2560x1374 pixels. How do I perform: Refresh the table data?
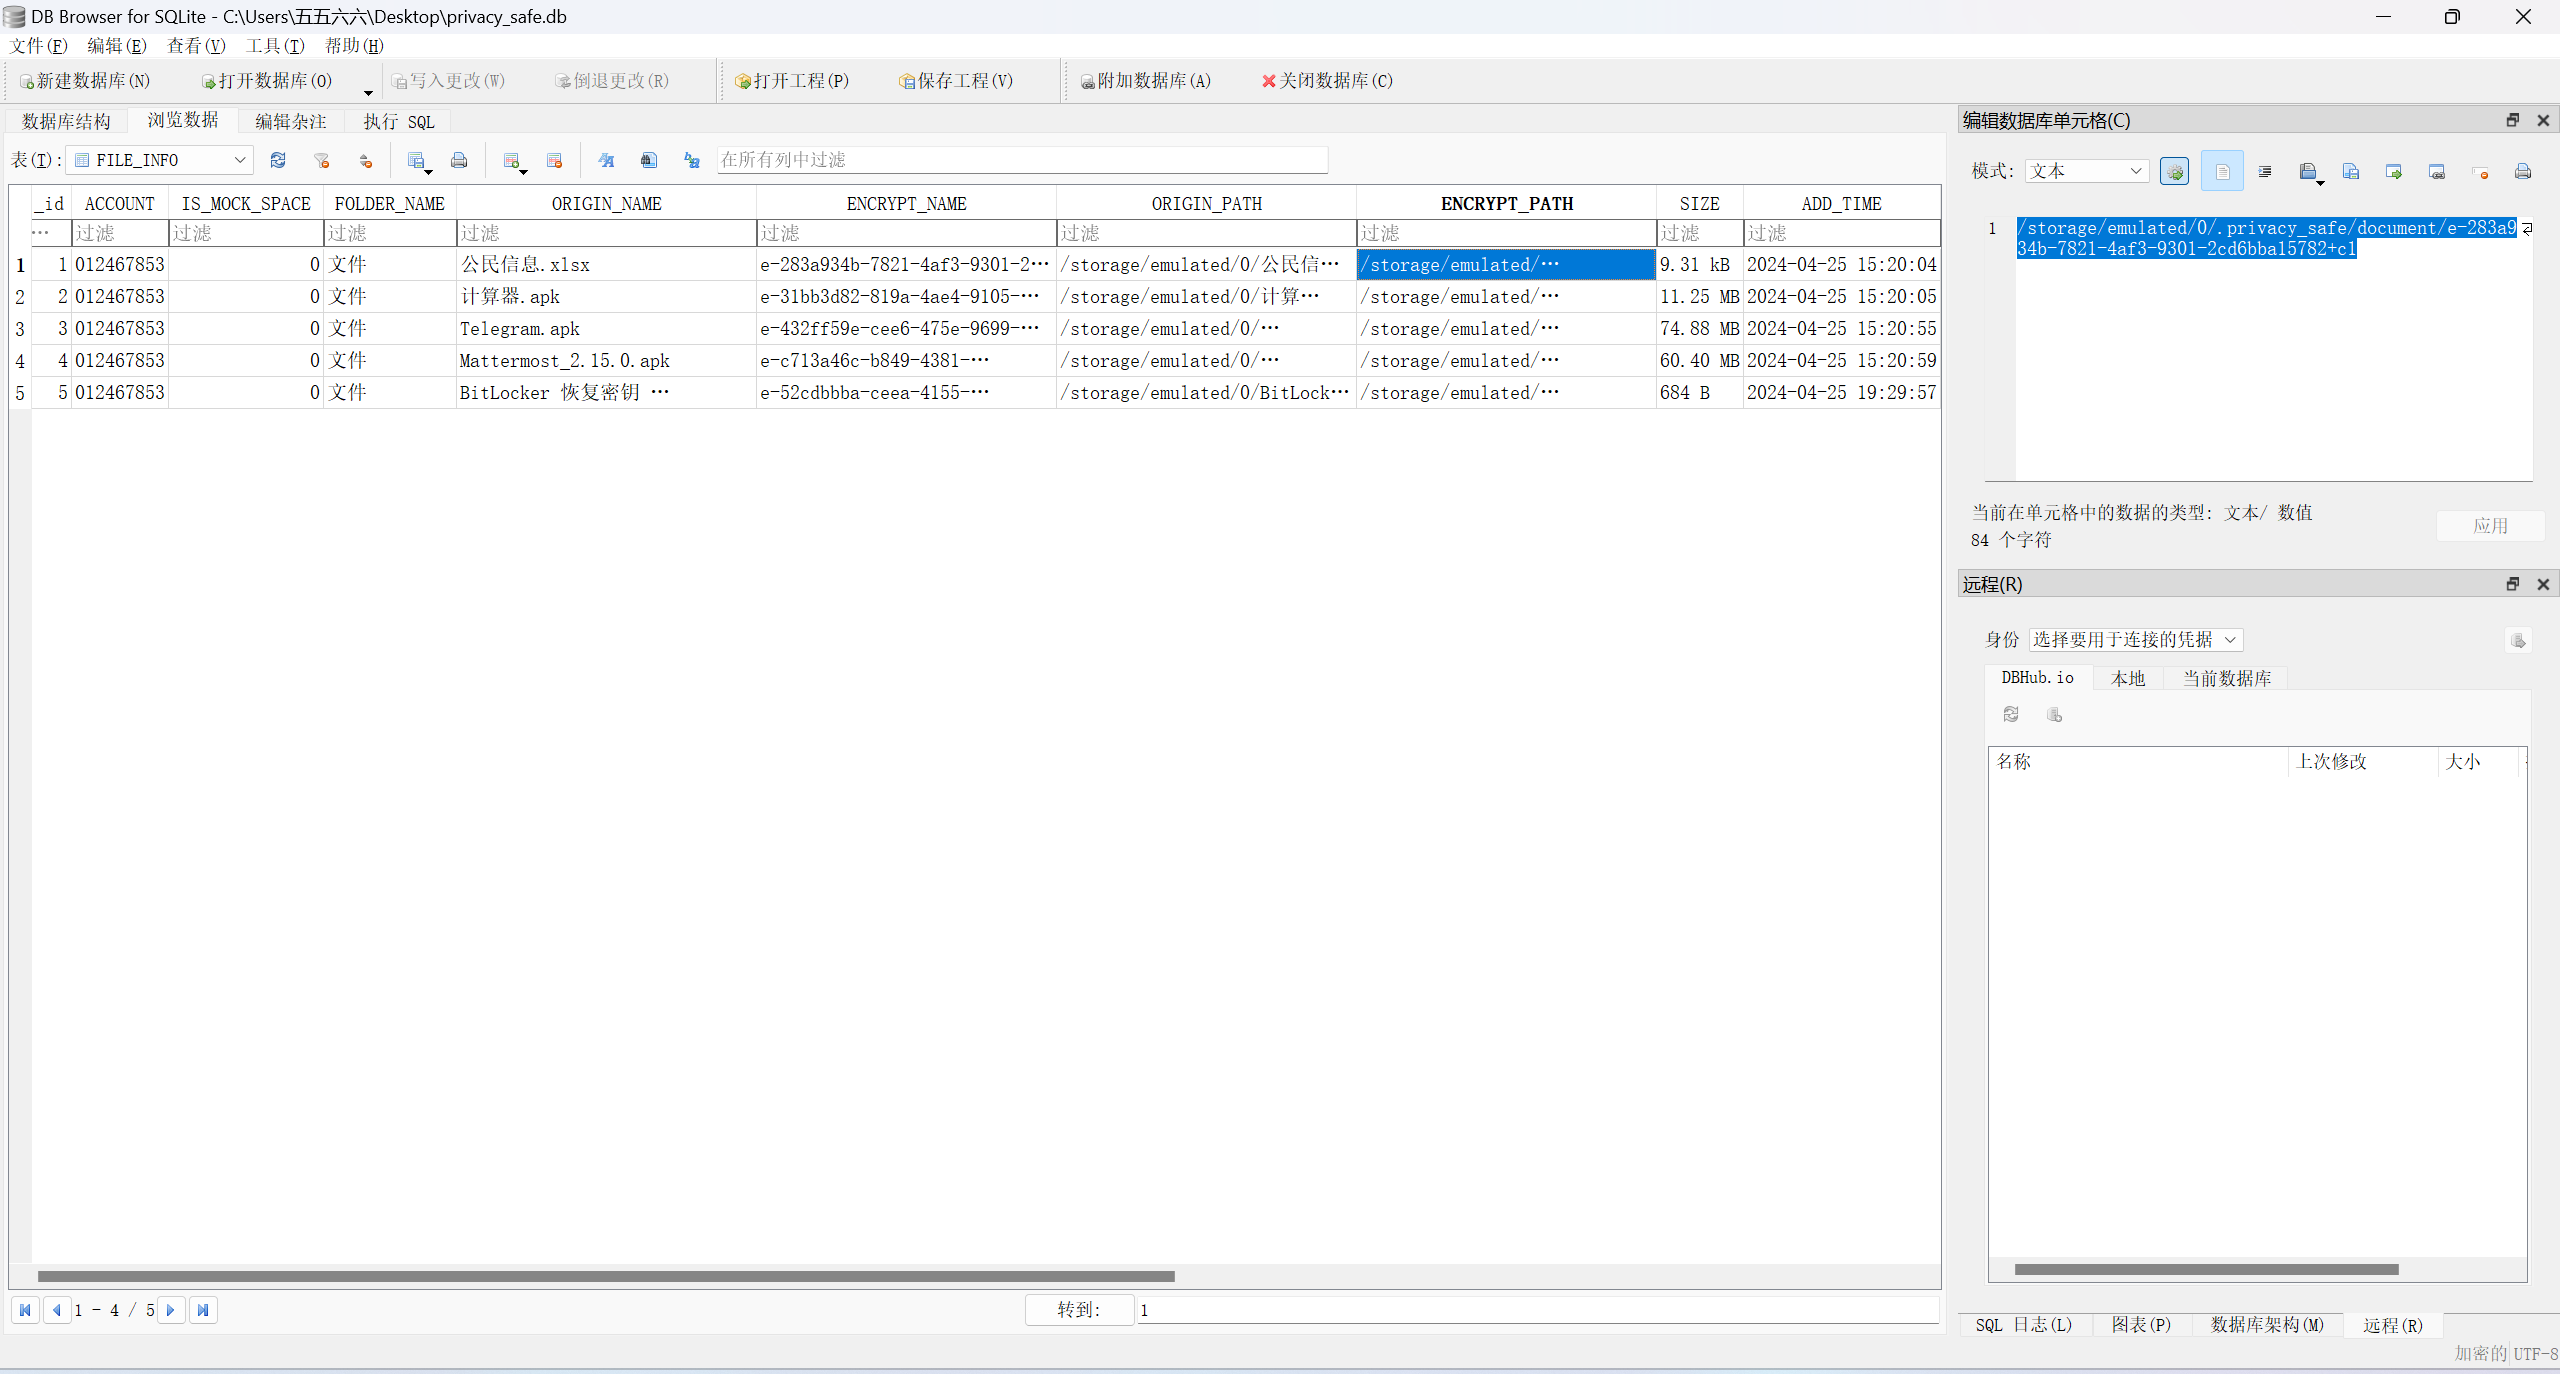click(278, 160)
